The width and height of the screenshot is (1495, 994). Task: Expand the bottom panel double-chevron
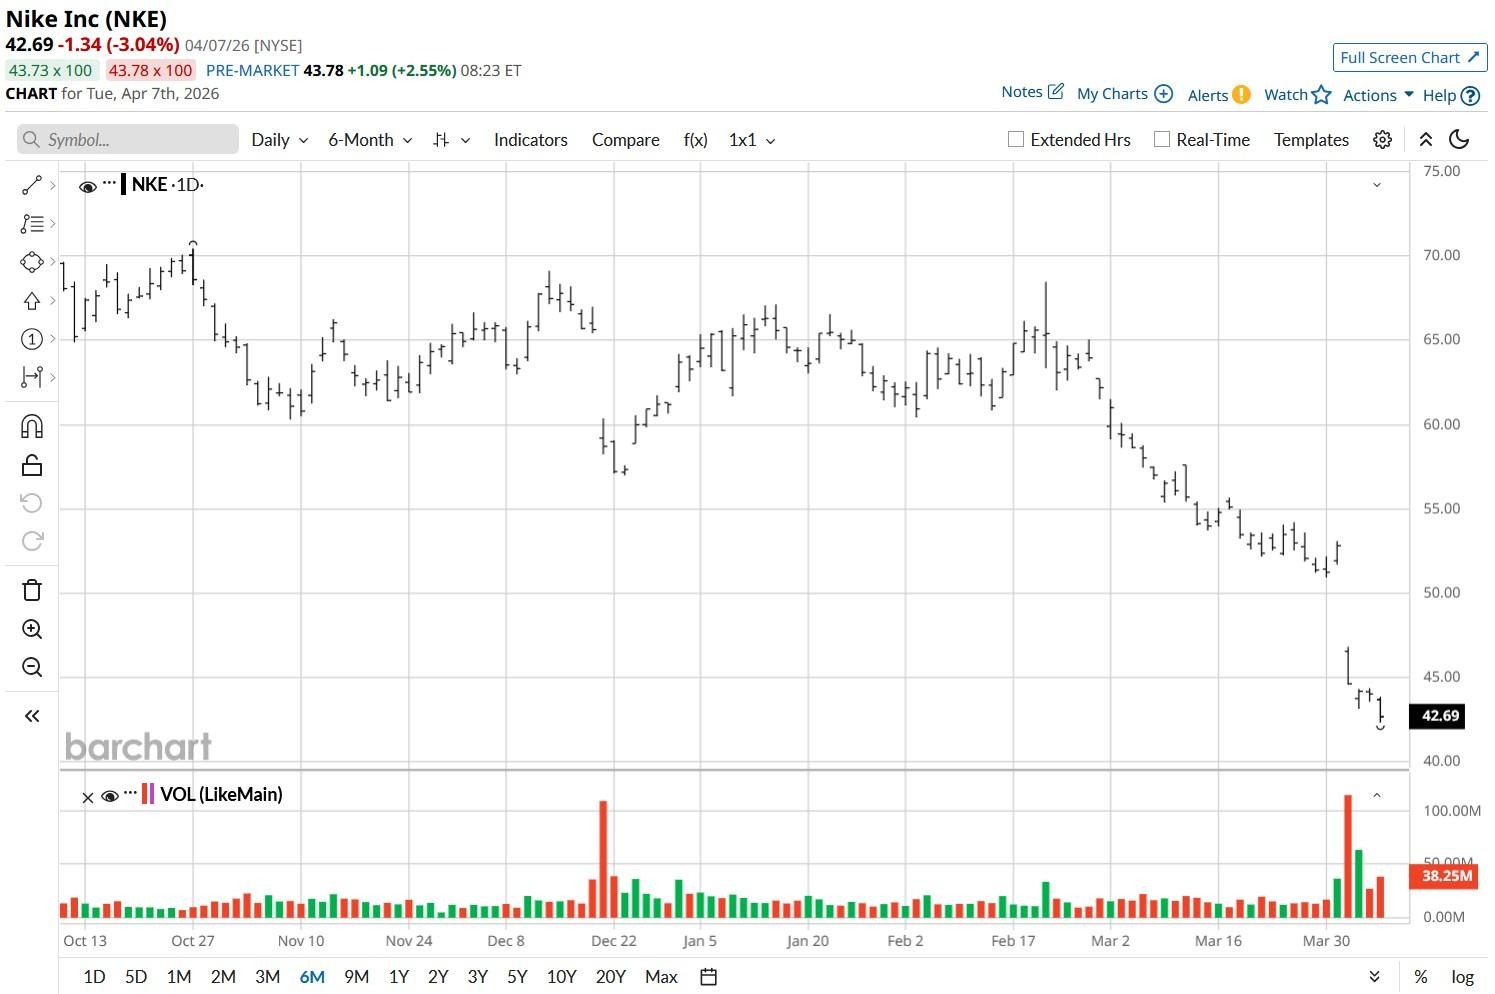tap(1375, 977)
